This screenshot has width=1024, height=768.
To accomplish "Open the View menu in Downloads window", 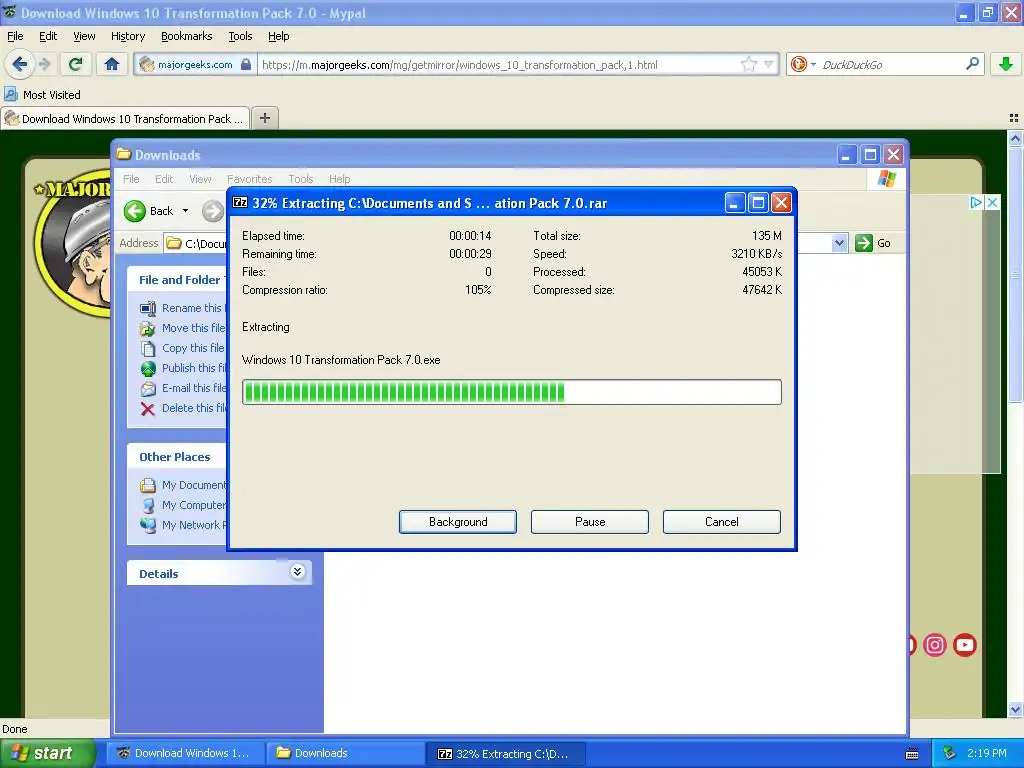I will point(200,179).
